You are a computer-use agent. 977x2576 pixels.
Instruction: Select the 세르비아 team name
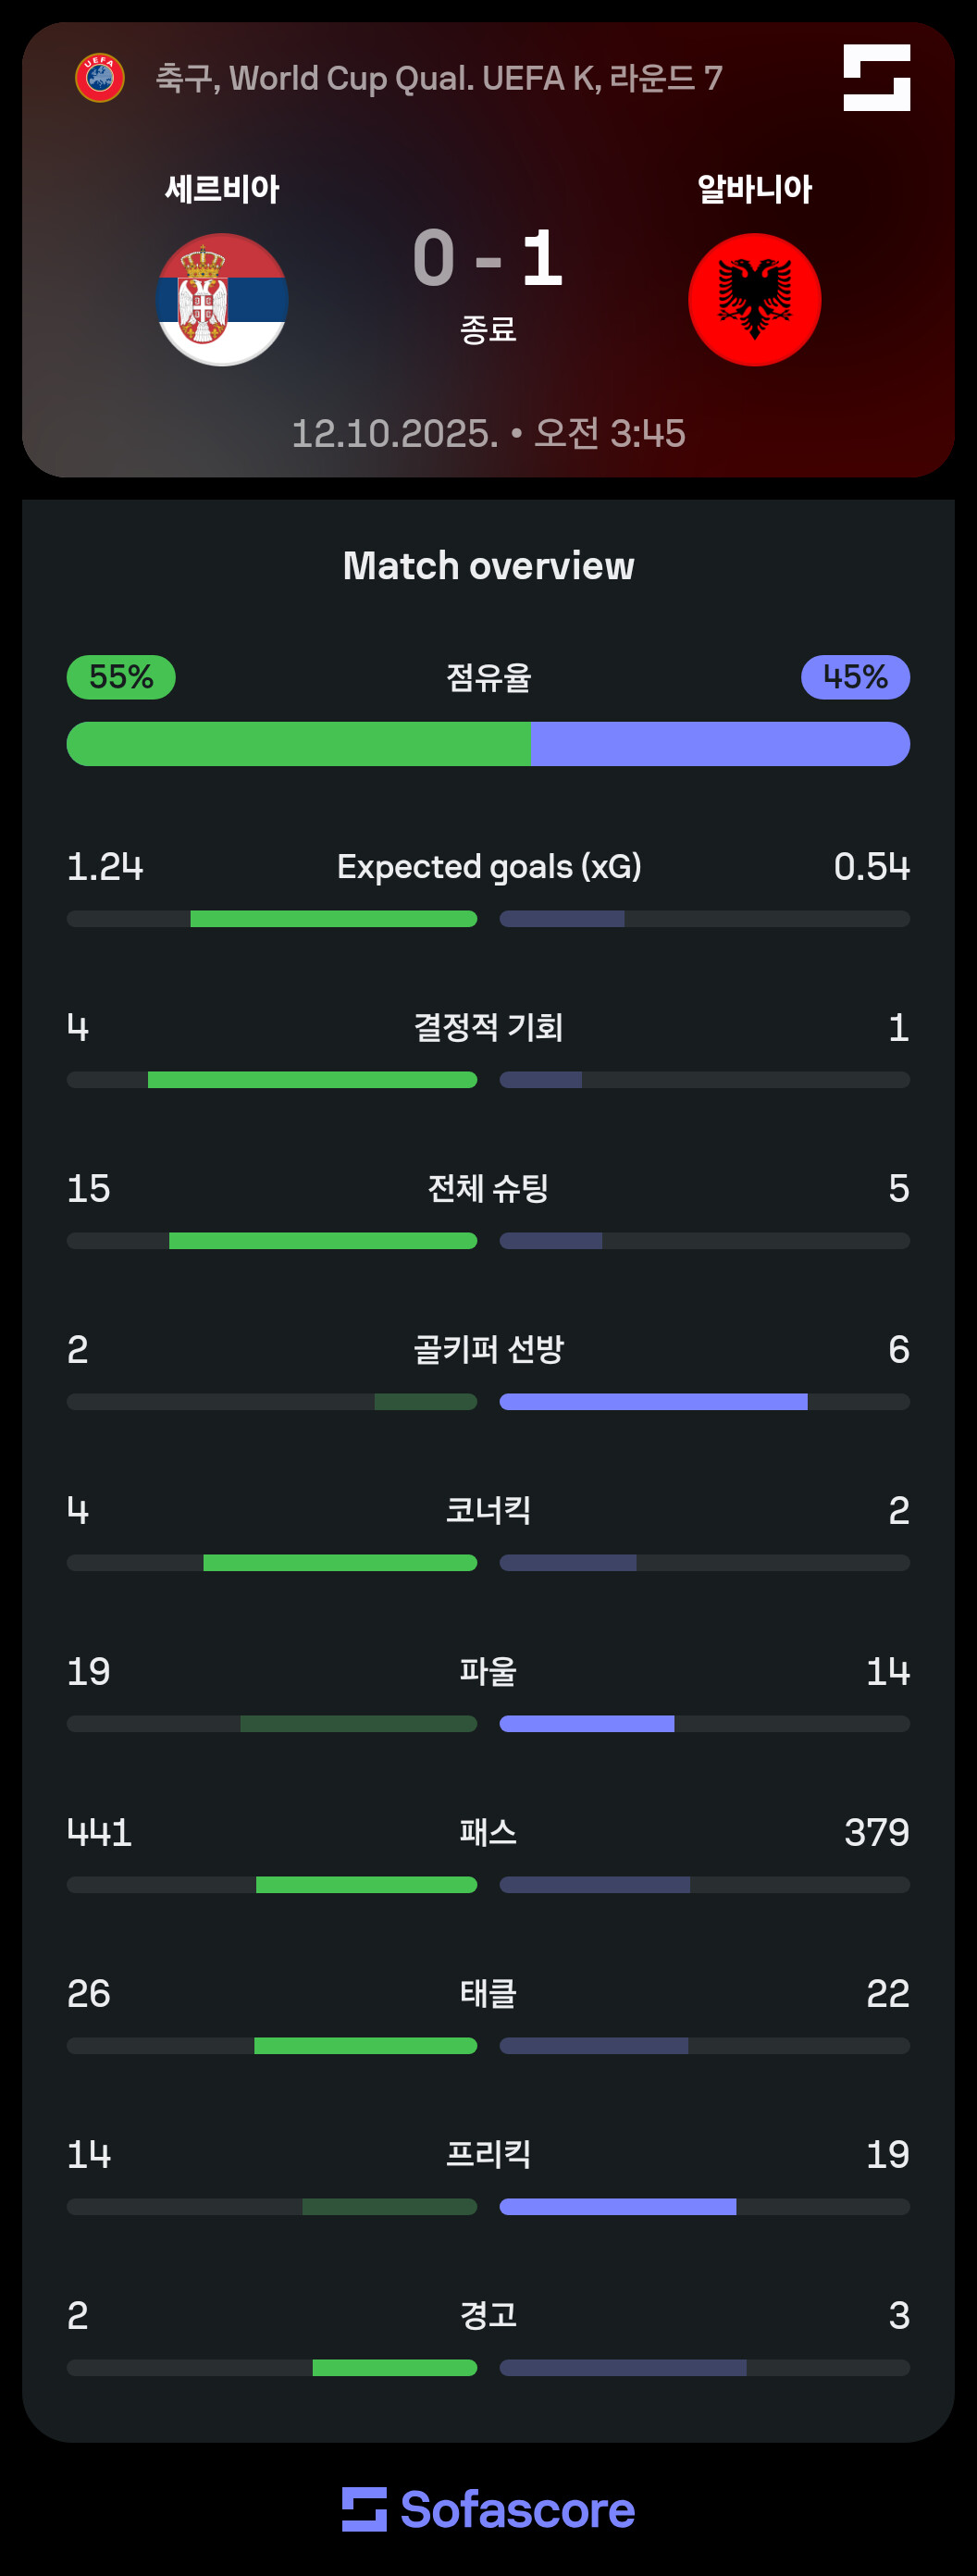(222, 189)
